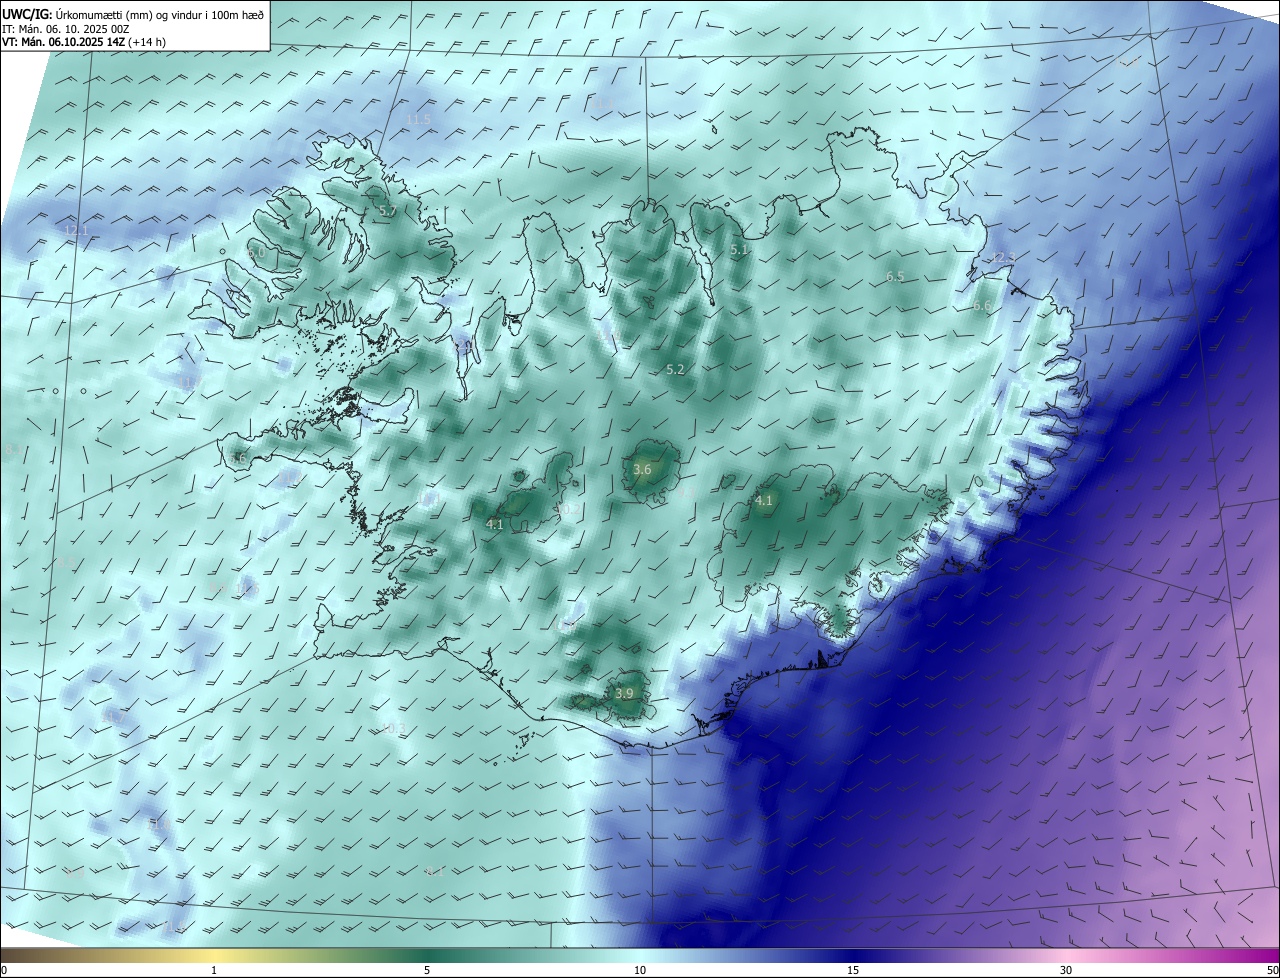
Task: Click the 10.3 value south of the southwest coast
Action: click(x=394, y=728)
